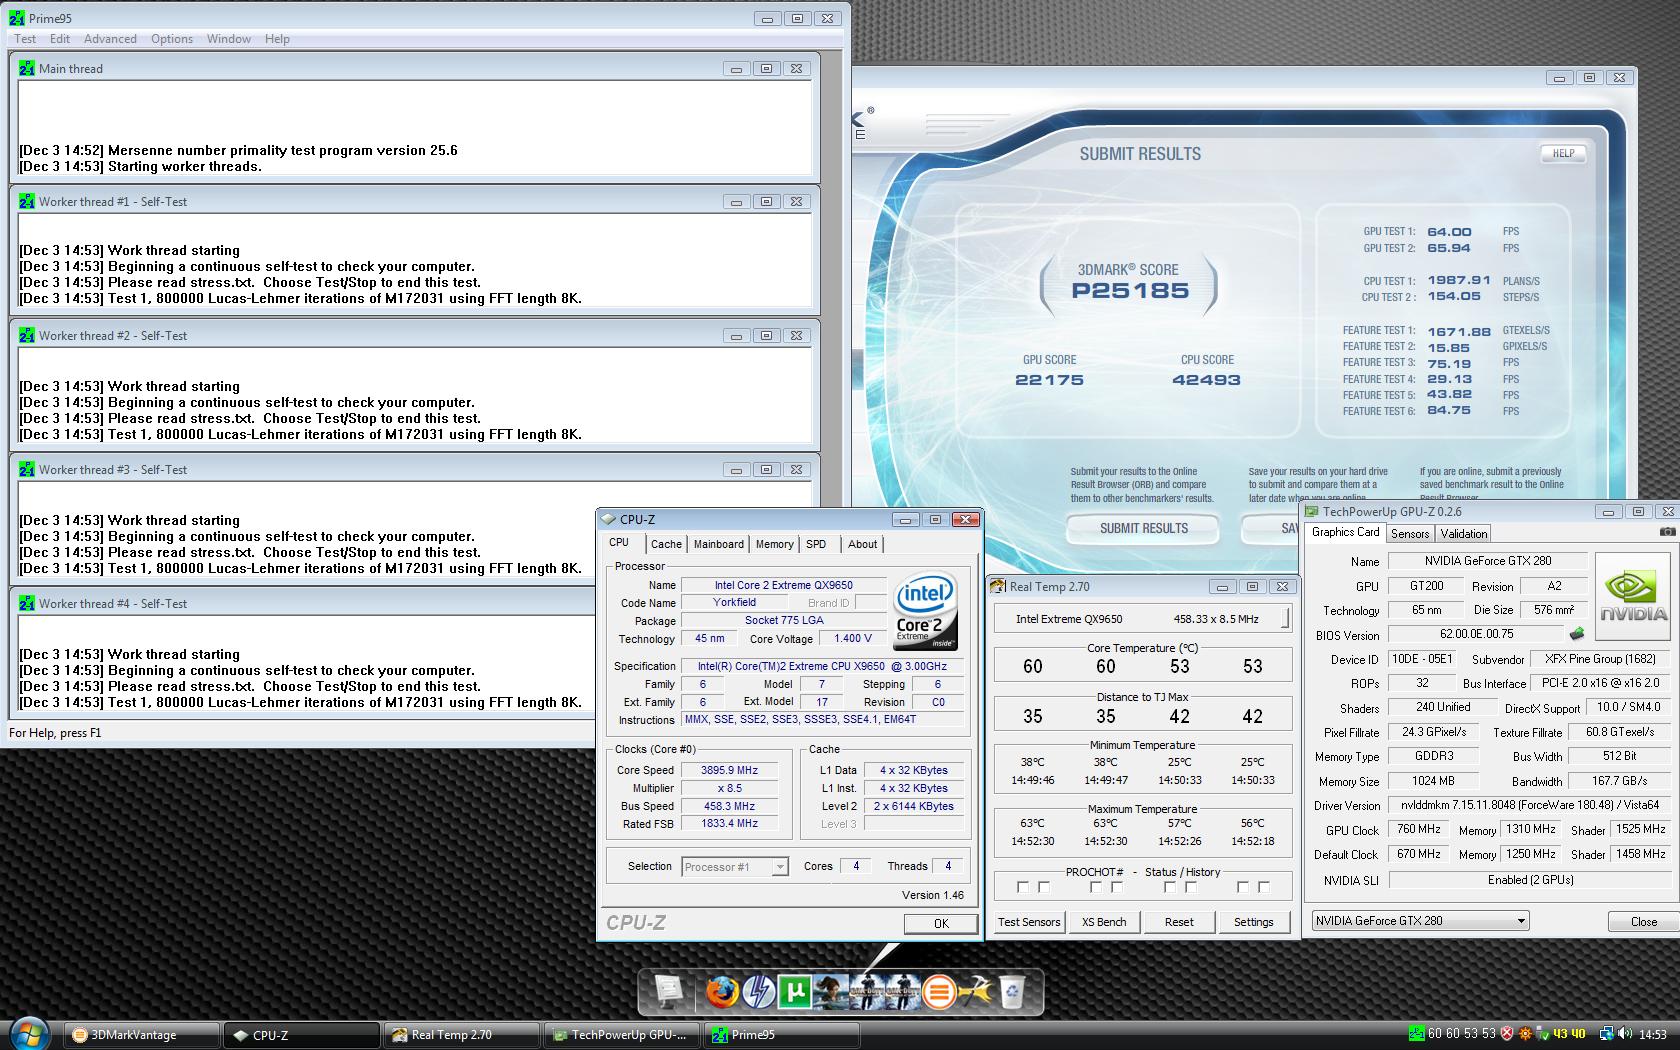Open the Windows Start orb

(28, 1034)
